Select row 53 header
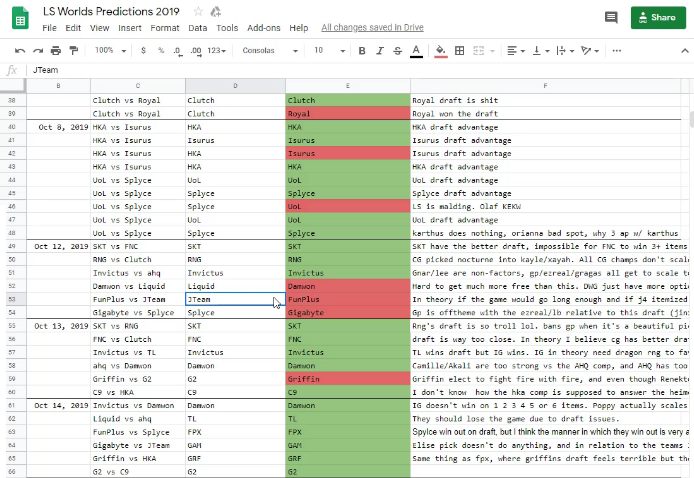 pyautogui.click(x=13, y=300)
